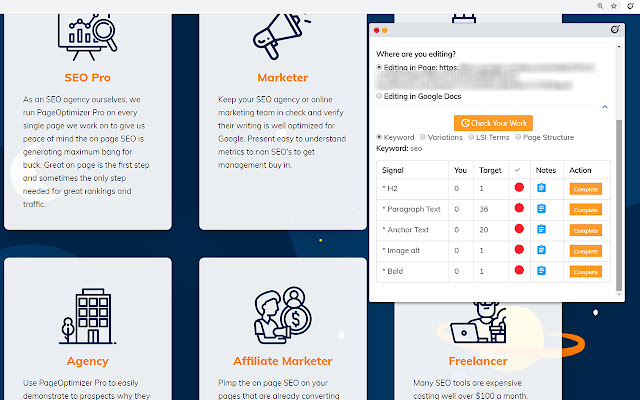The width and height of the screenshot is (640, 400).
Task: Click the red status dot for Bold
Action: (x=519, y=270)
